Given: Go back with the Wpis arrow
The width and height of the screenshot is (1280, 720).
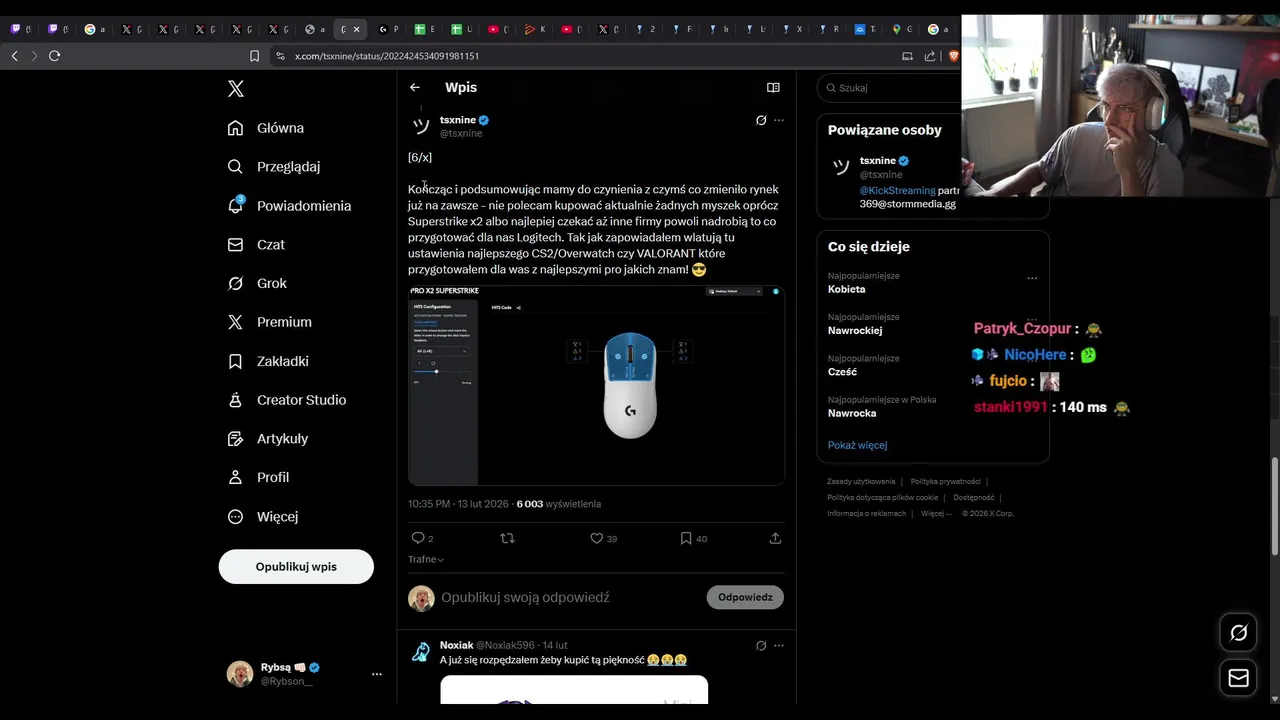Looking at the screenshot, I should (415, 88).
